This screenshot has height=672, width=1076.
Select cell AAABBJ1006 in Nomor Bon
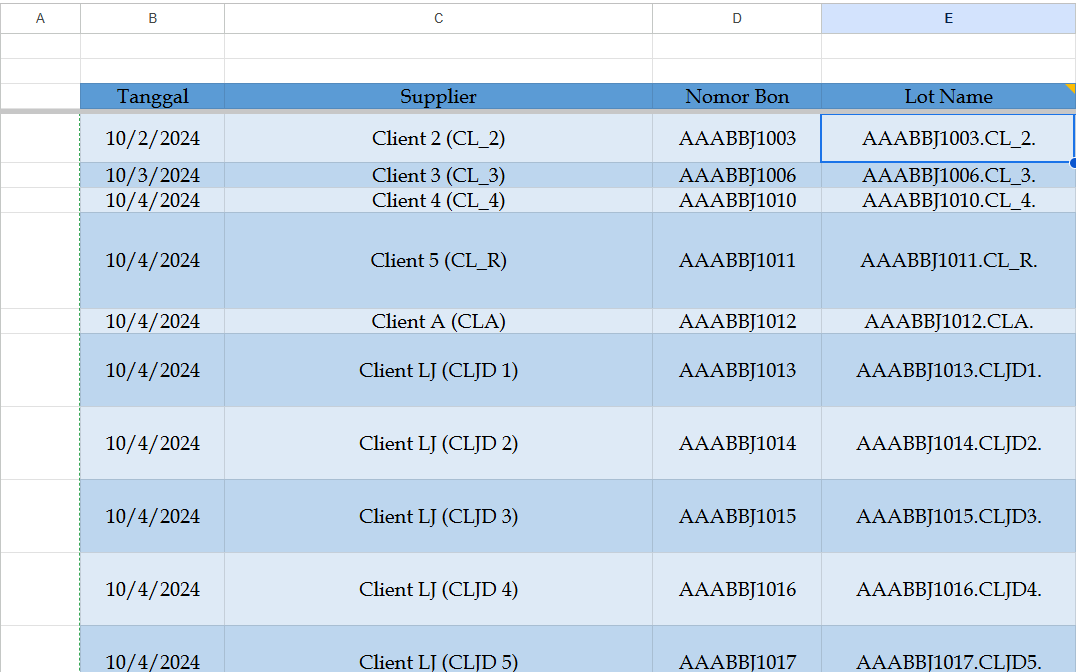pos(737,175)
